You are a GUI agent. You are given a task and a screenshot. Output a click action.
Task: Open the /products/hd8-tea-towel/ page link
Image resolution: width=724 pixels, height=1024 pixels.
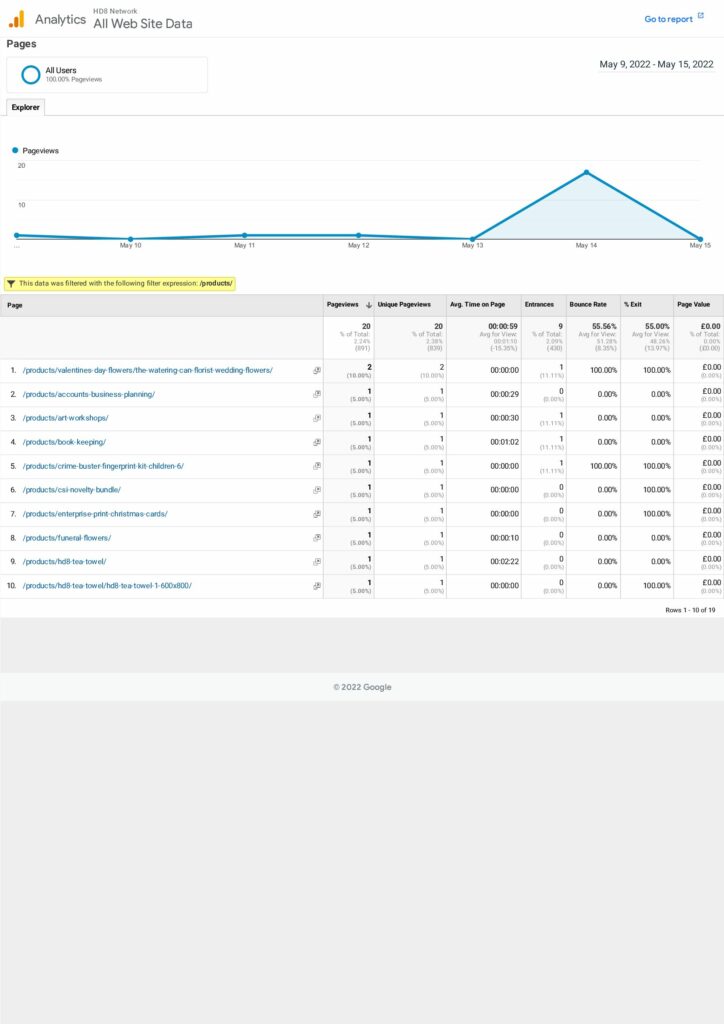coord(64,562)
